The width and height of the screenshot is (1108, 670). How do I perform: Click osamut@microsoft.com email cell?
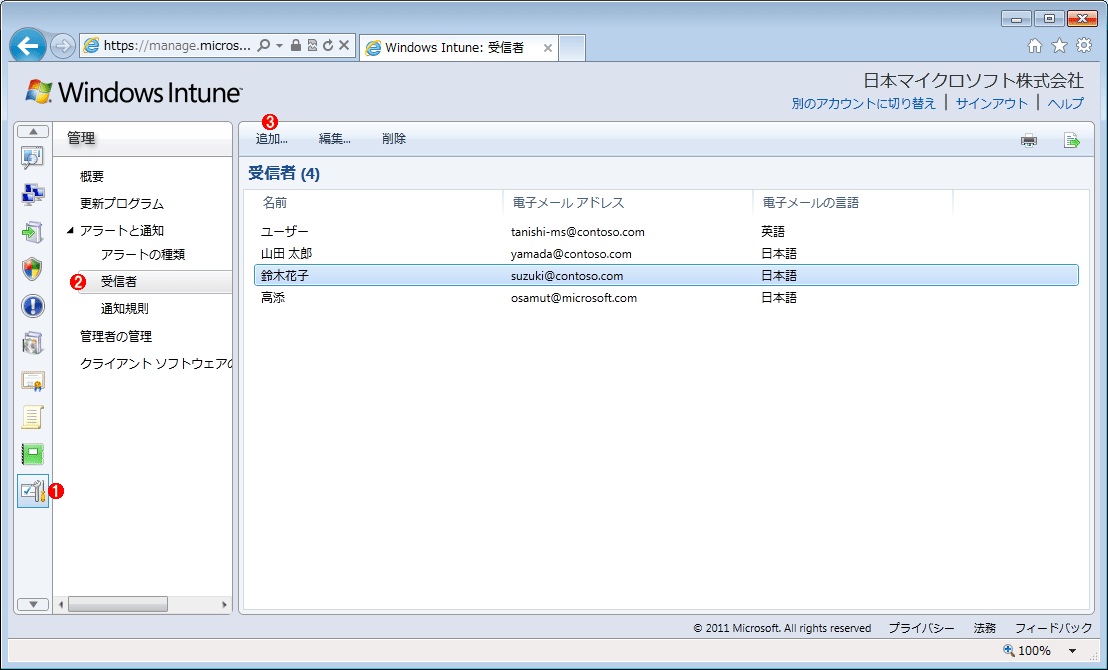click(574, 298)
